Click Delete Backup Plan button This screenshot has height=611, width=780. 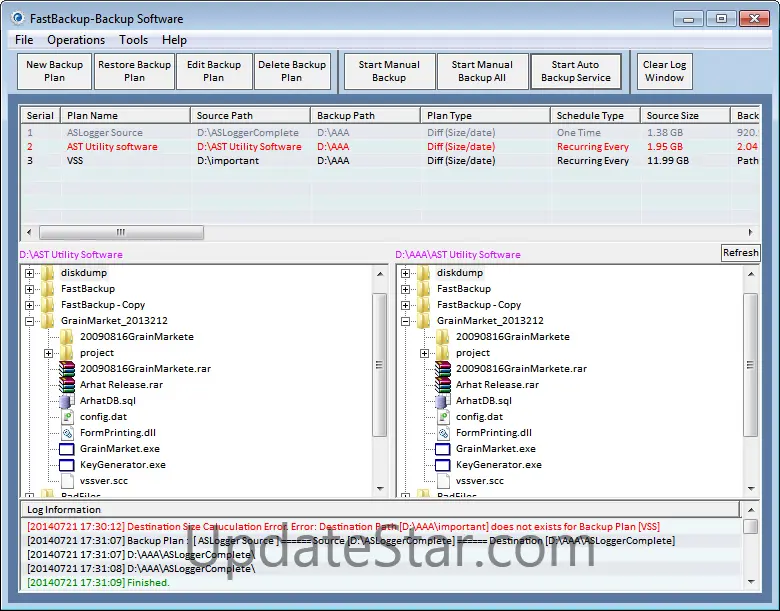[x=292, y=71]
